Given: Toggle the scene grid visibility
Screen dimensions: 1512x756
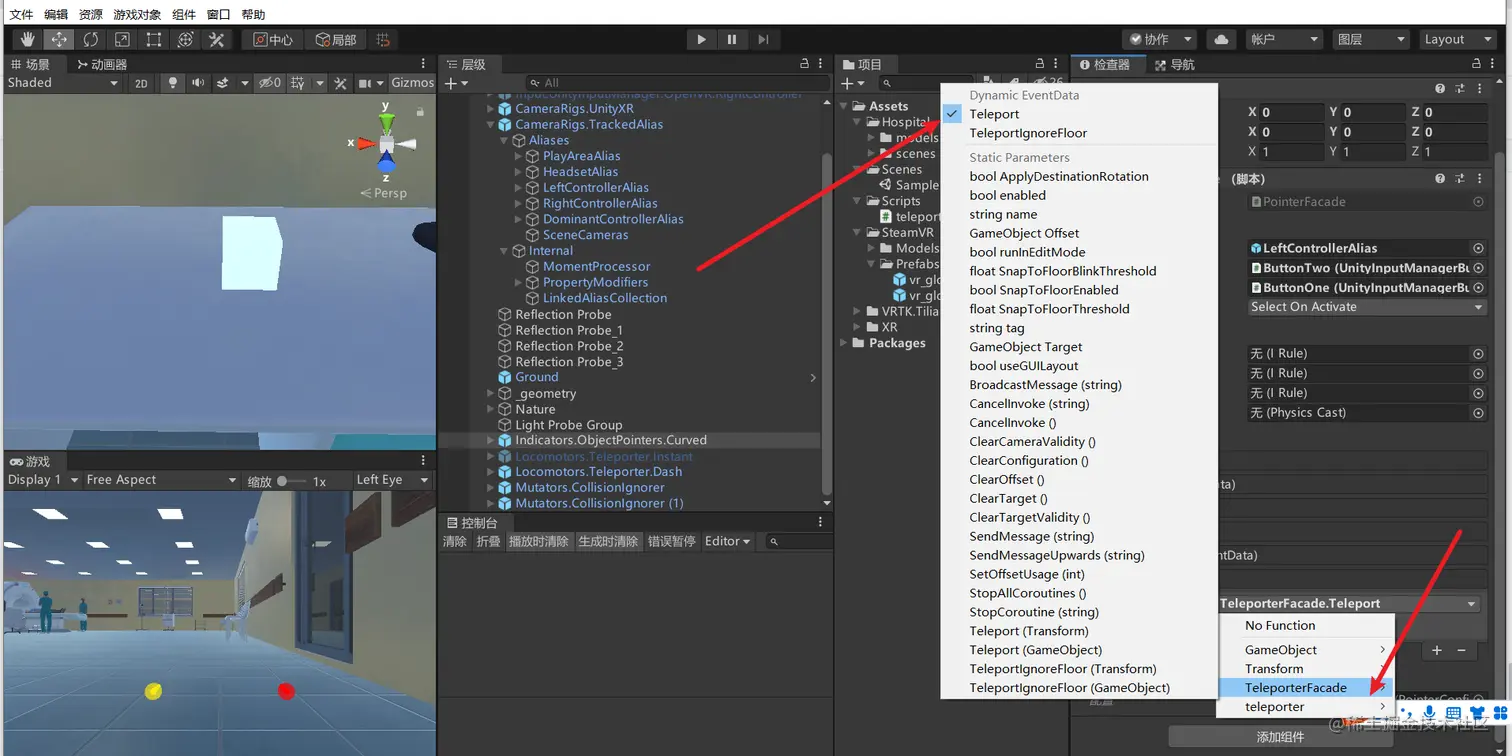Looking at the screenshot, I should click(298, 83).
